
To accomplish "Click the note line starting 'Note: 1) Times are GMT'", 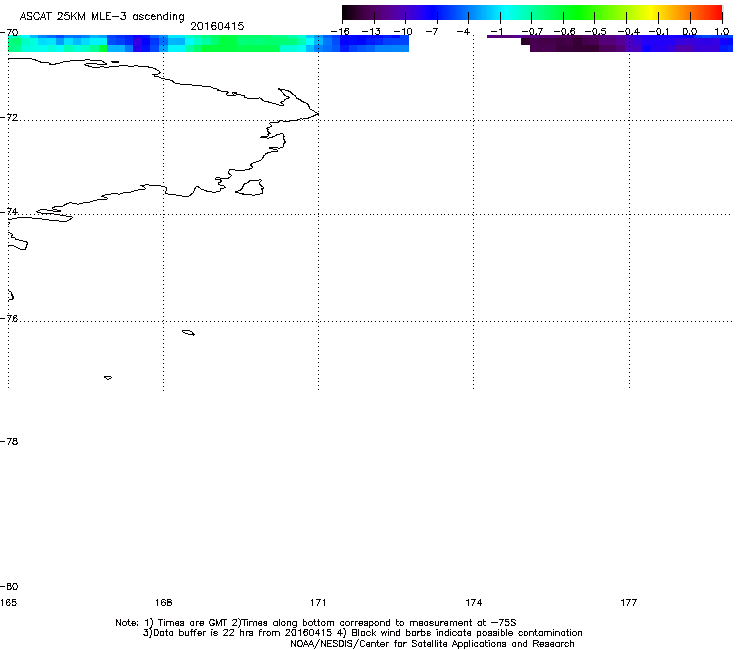I will click(x=316, y=623).
